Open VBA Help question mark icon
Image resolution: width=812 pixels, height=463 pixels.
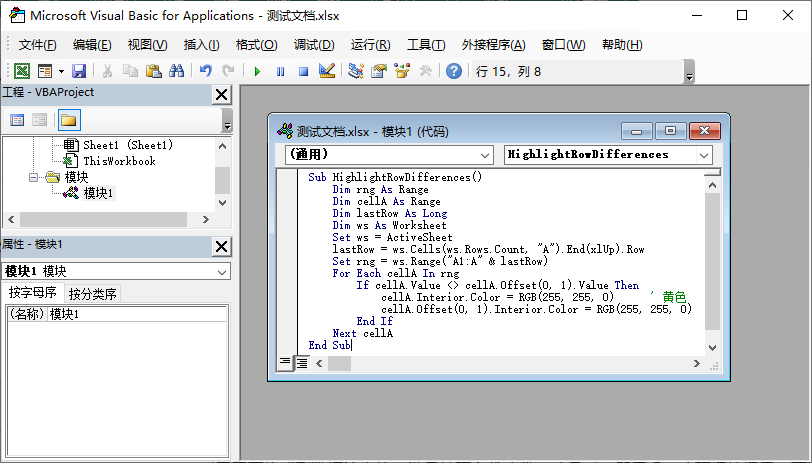pos(454,71)
